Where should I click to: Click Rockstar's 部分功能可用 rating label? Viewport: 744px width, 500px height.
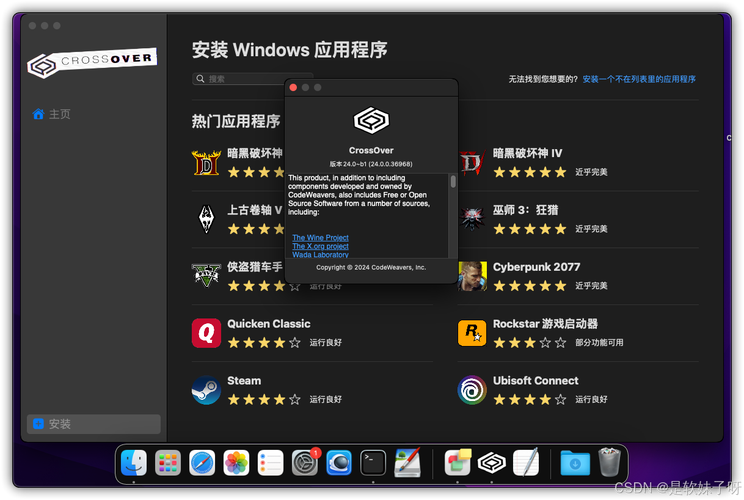(599, 343)
